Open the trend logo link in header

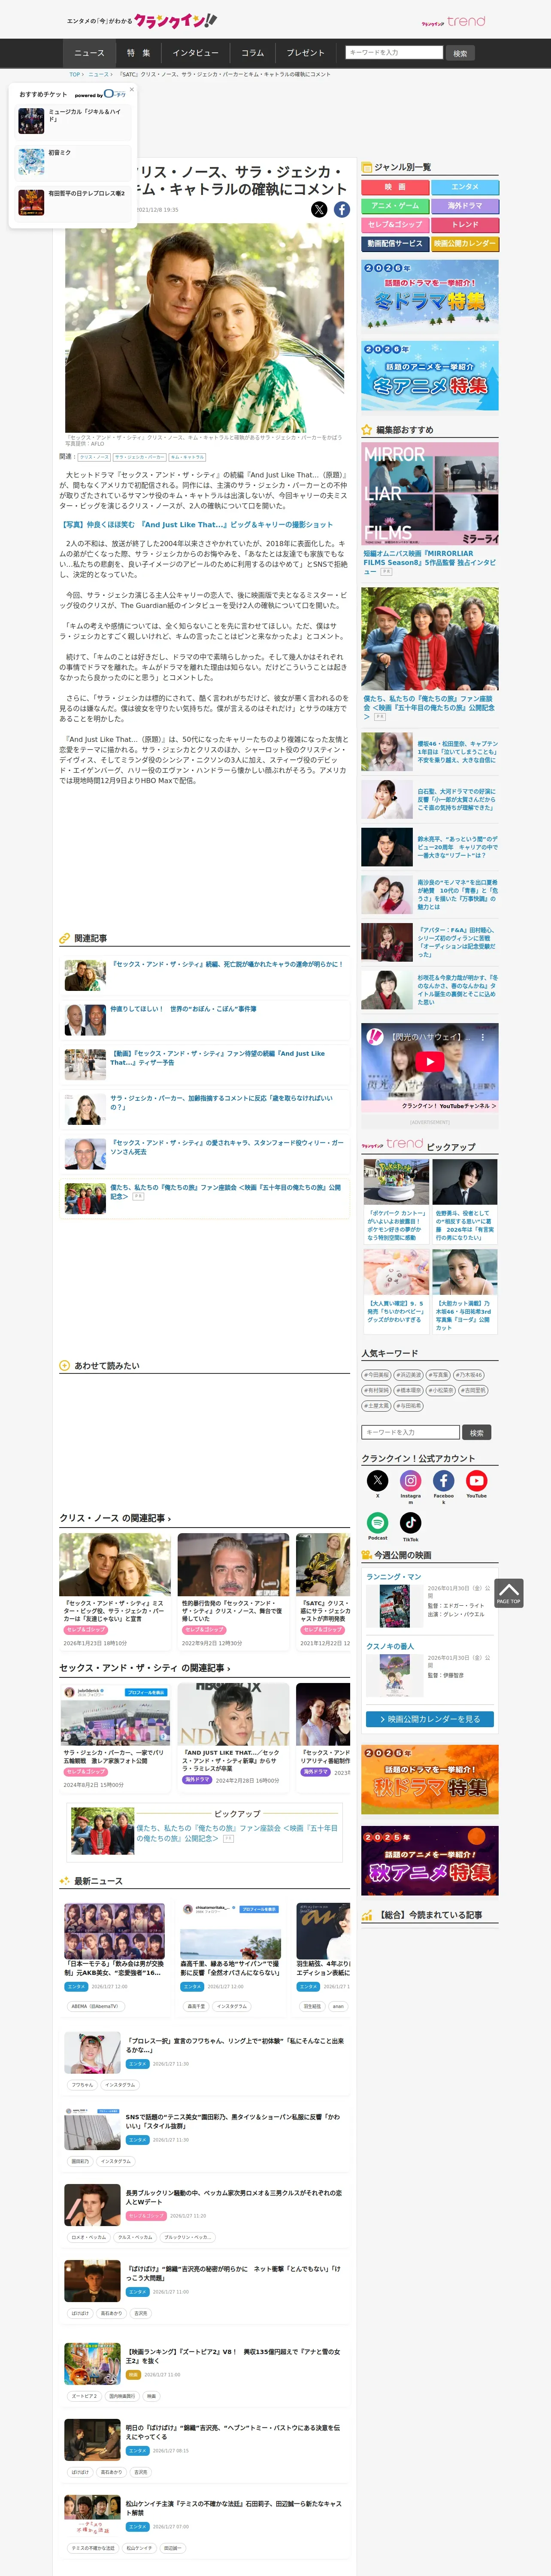[x=453, y=21]
